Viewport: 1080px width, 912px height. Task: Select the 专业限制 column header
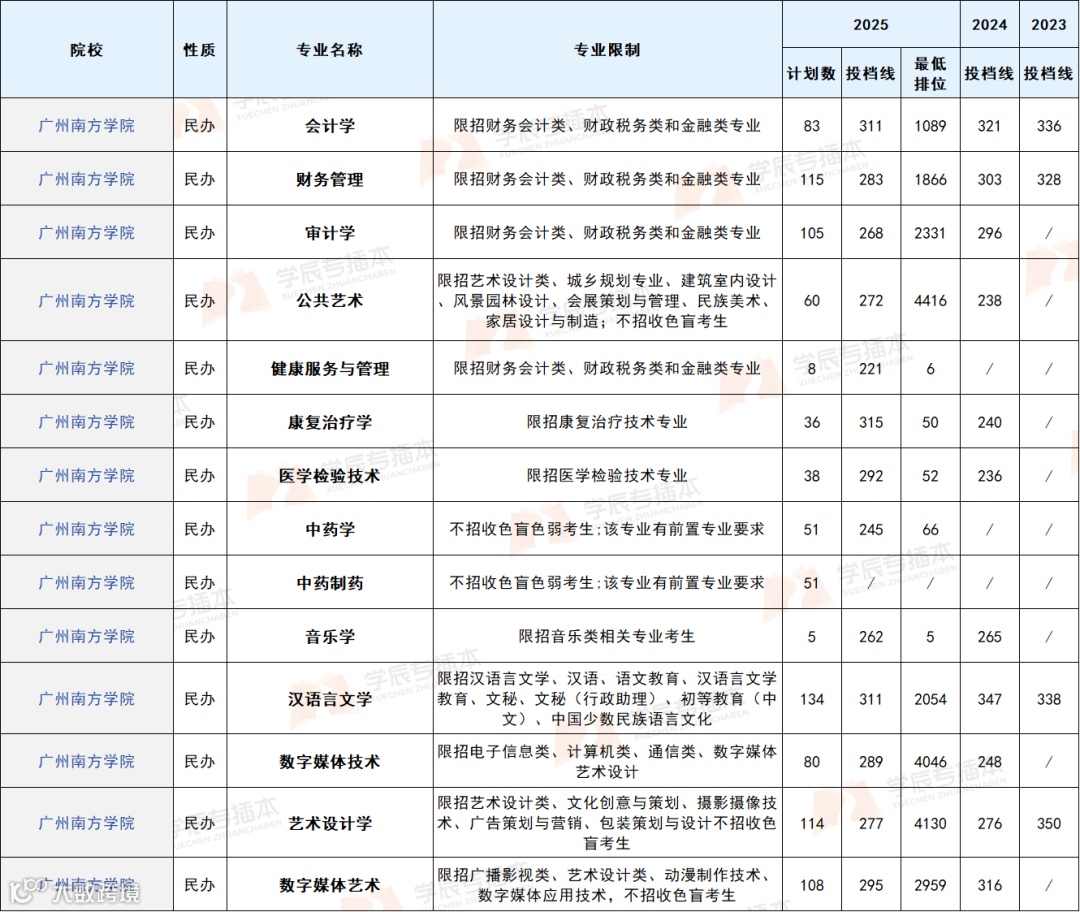click(608, 50)
